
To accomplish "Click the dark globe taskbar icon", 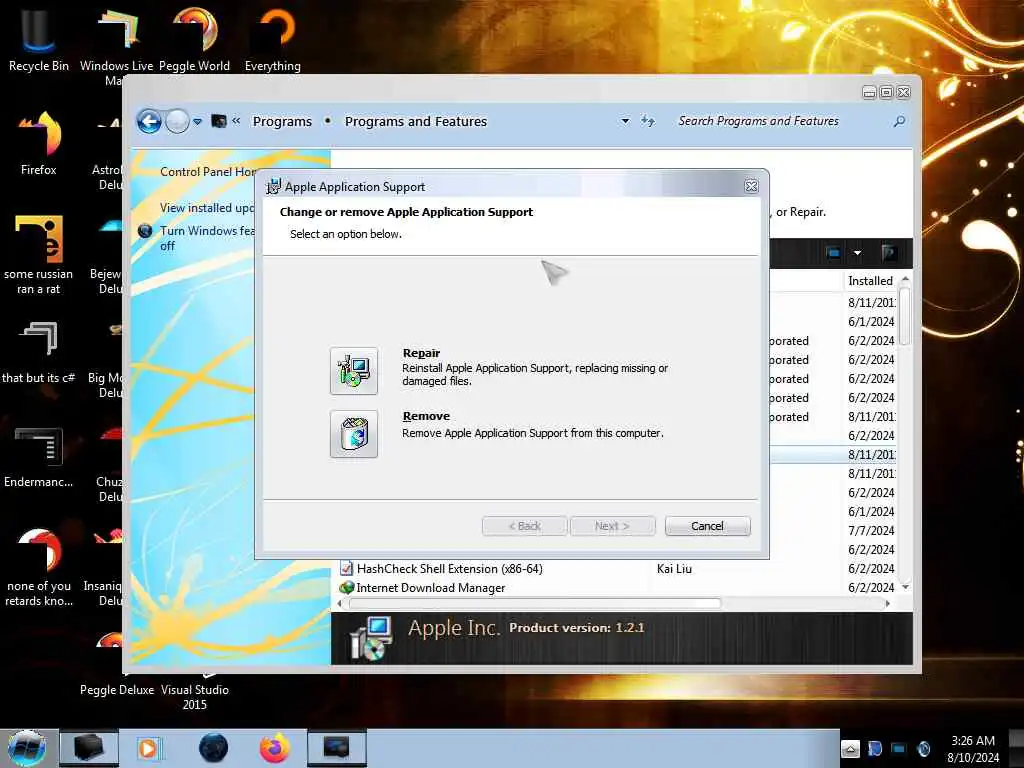I will tap(214, 748).
